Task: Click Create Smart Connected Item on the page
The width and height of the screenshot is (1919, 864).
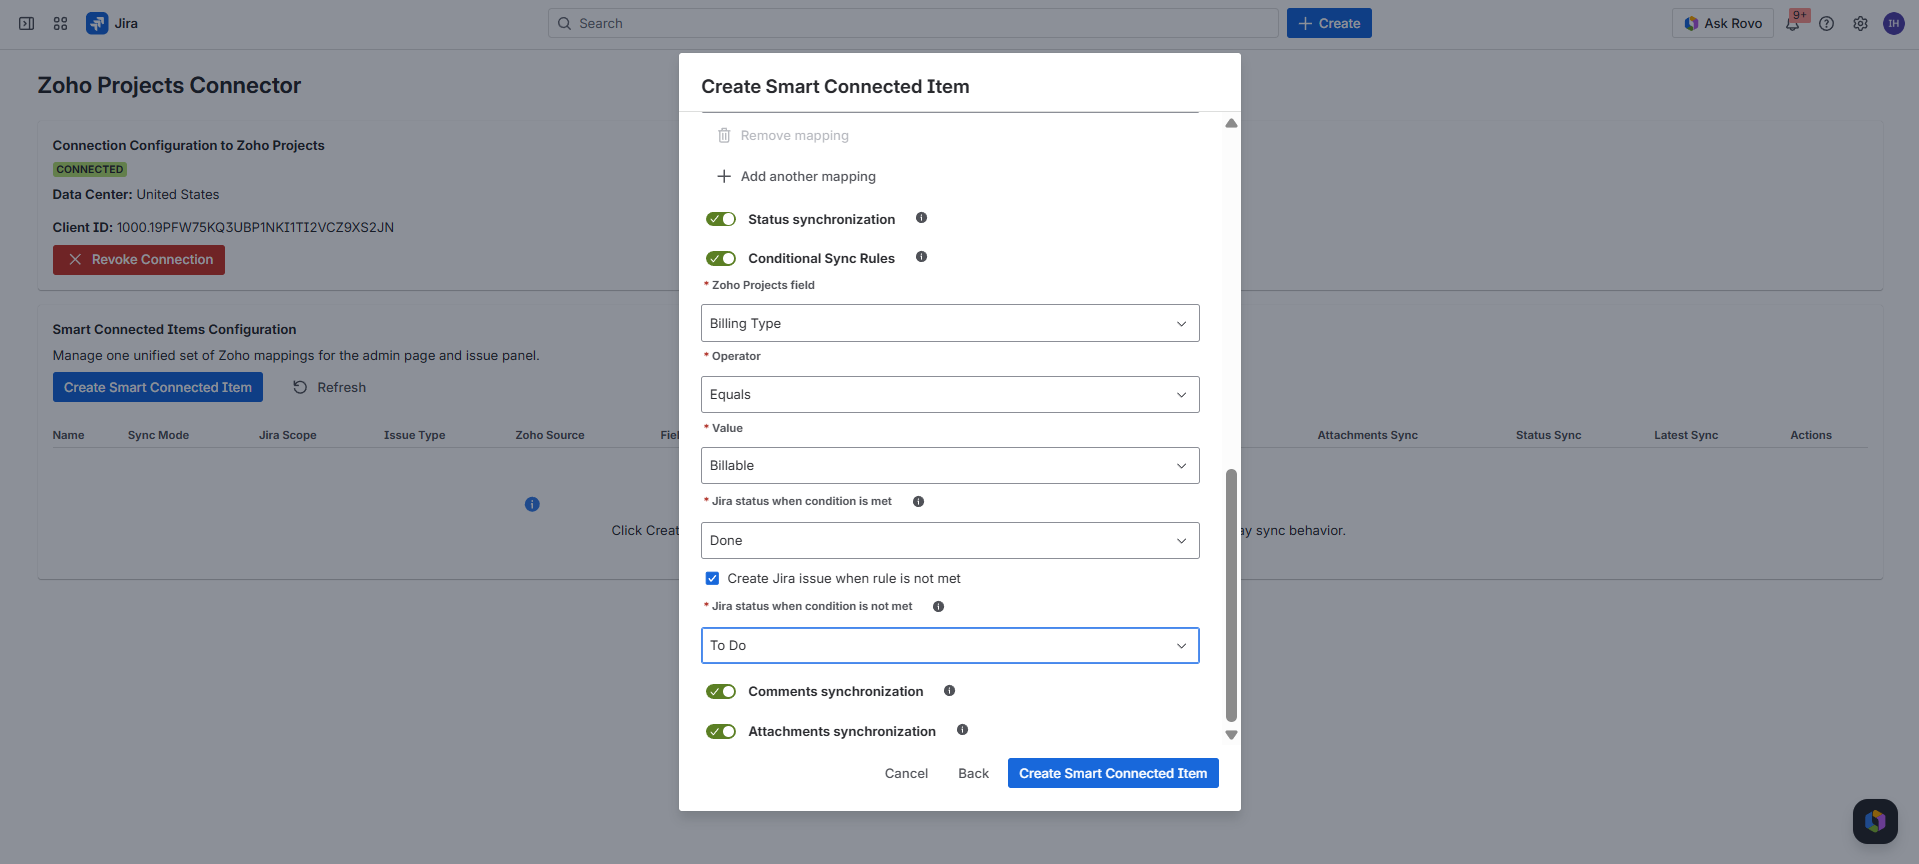Action: click(158, 387)
